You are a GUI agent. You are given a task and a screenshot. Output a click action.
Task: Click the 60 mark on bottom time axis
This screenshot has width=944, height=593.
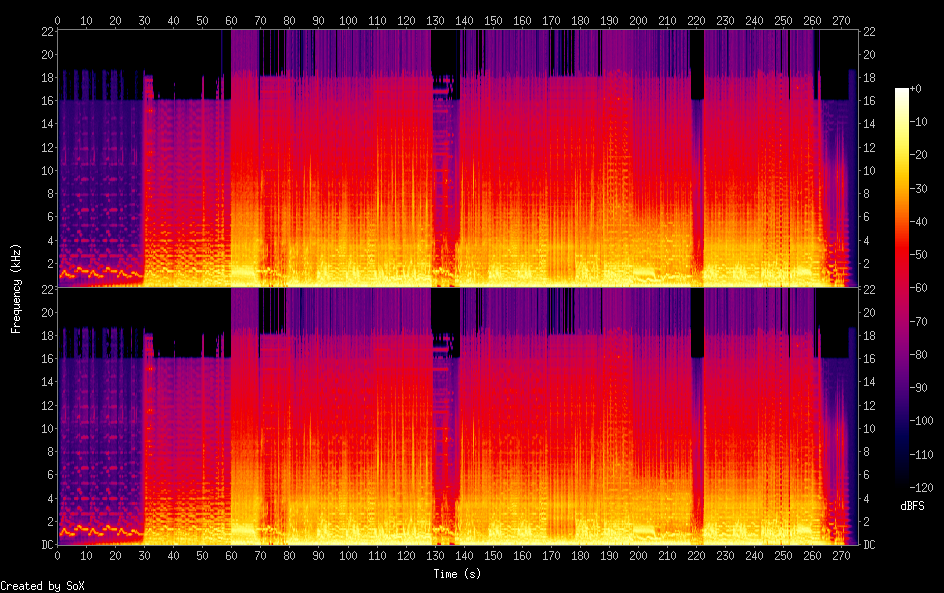[231, 555]
